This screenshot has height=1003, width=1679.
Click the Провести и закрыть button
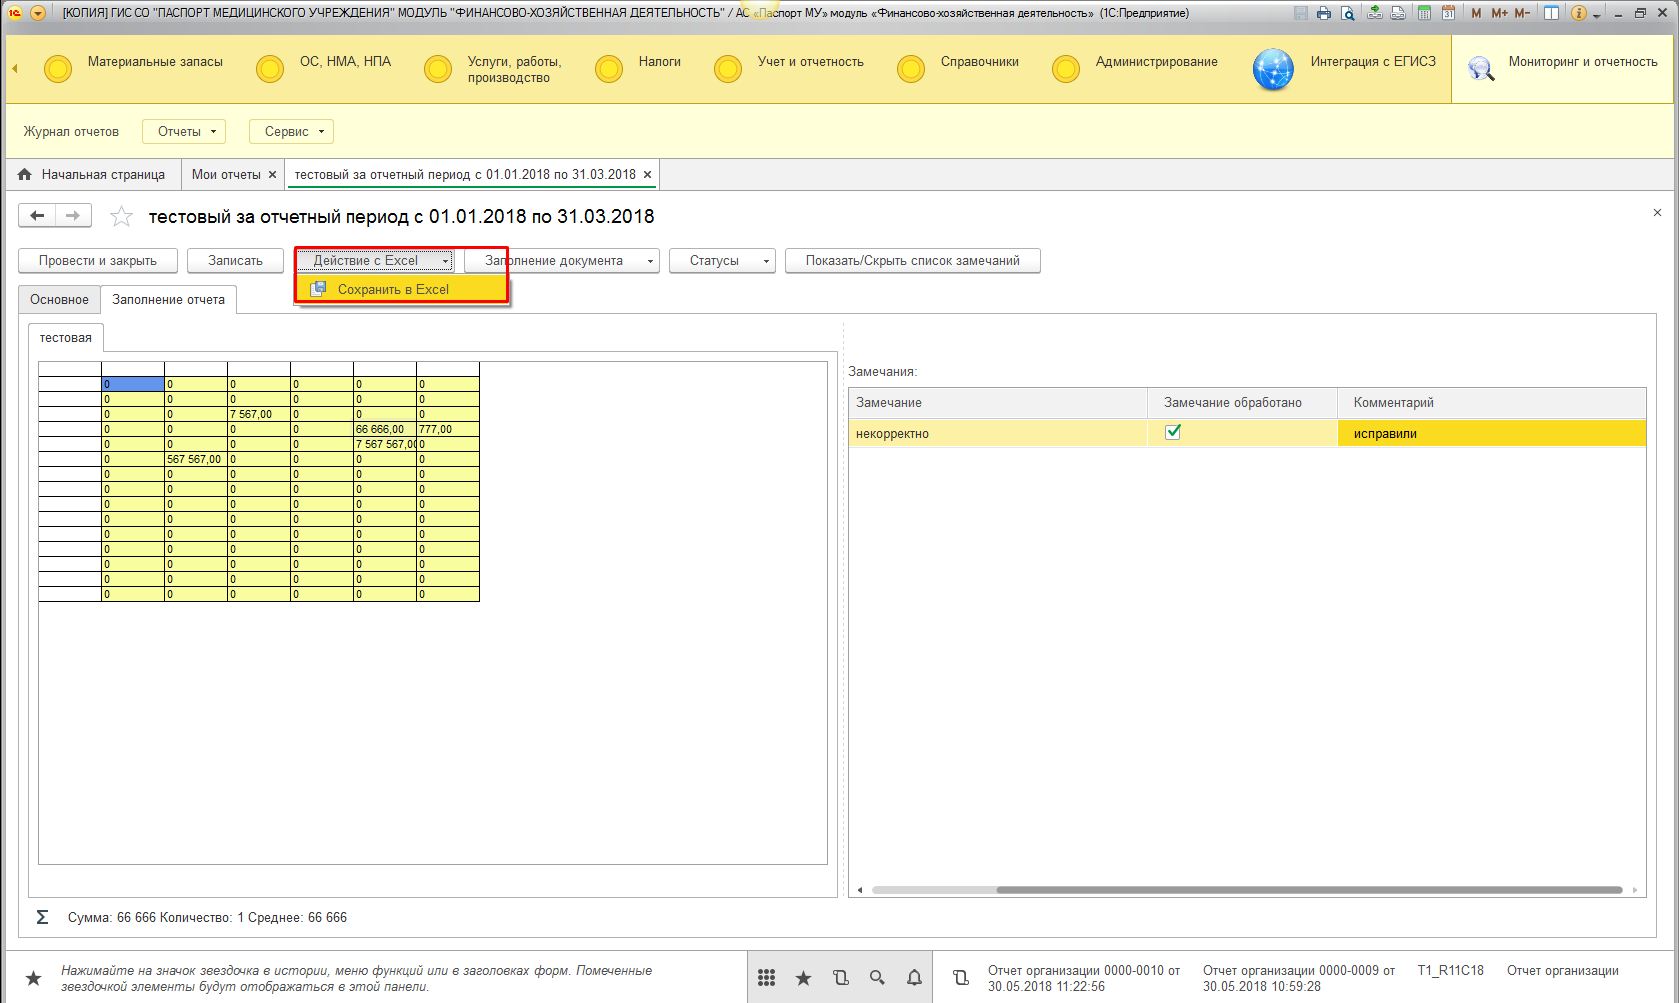(98, 261)
